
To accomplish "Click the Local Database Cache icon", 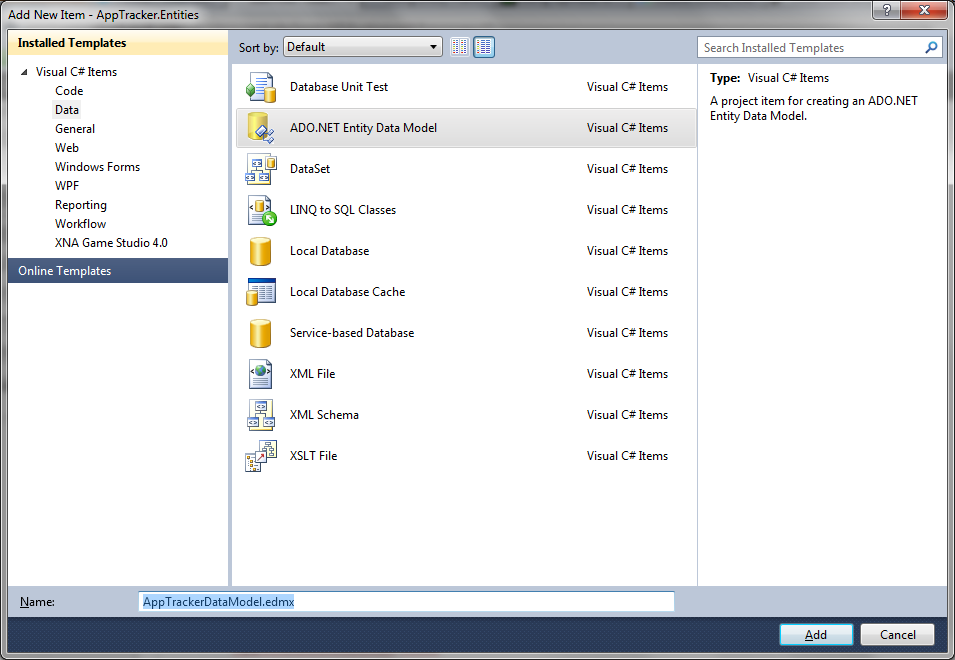I will click(261, 292).
